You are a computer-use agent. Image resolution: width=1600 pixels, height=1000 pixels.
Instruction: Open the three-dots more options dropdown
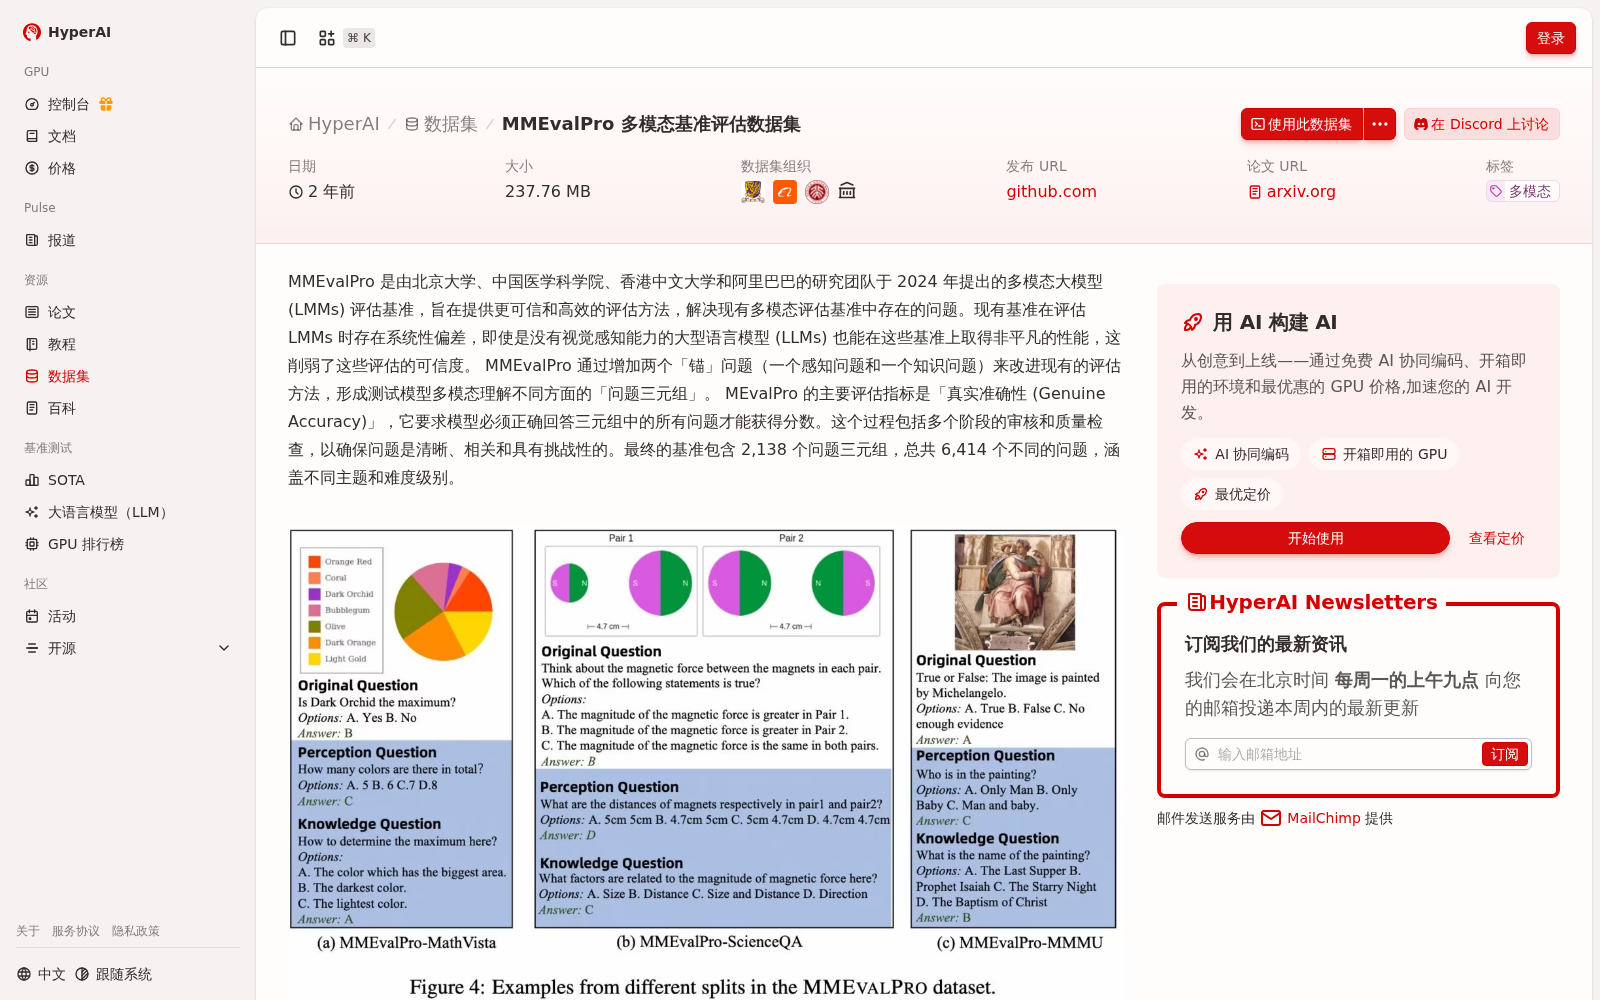(x=1380, y=124)
